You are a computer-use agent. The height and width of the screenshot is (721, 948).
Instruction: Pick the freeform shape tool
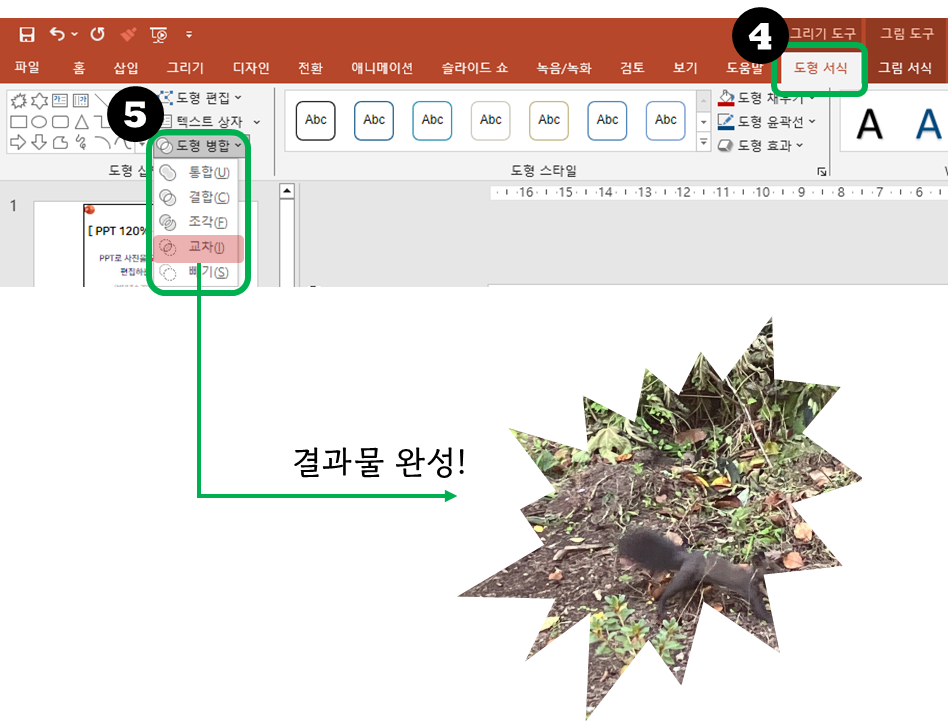click(x=60, y=143)
